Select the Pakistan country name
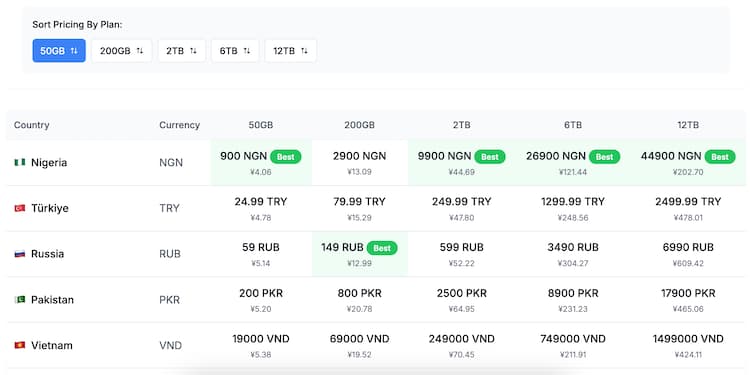The width and height of the screenshot is (750, 375). coord(53,300)
